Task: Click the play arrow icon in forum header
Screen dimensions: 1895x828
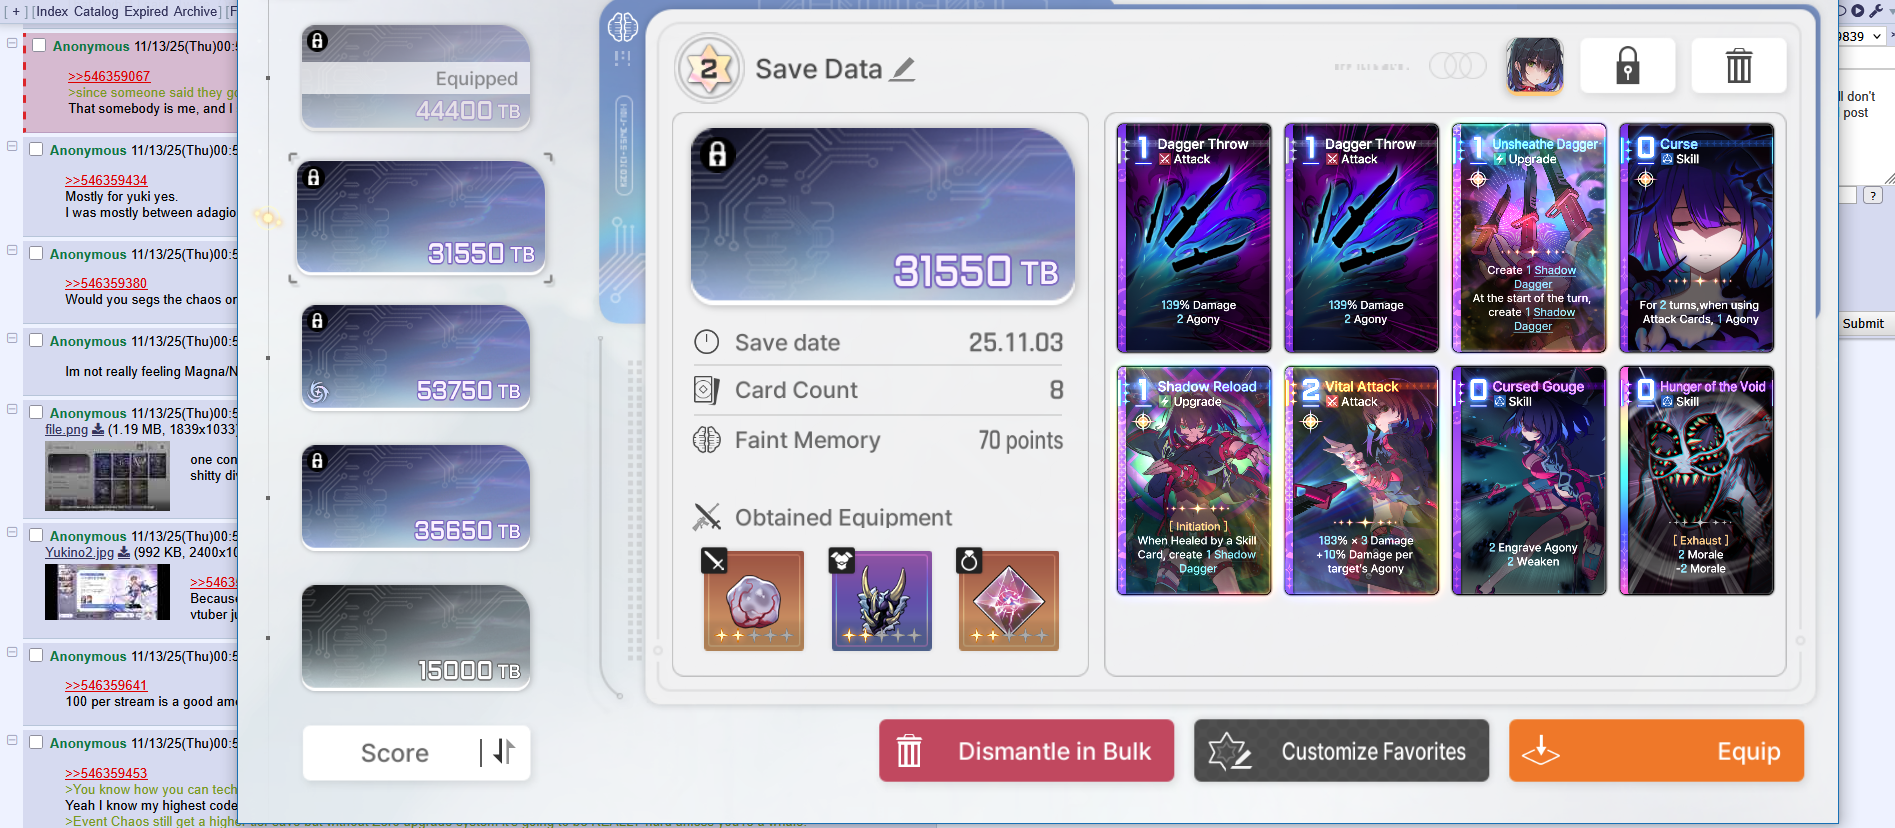Action: pyautogui.click(x=1858, y=10)
